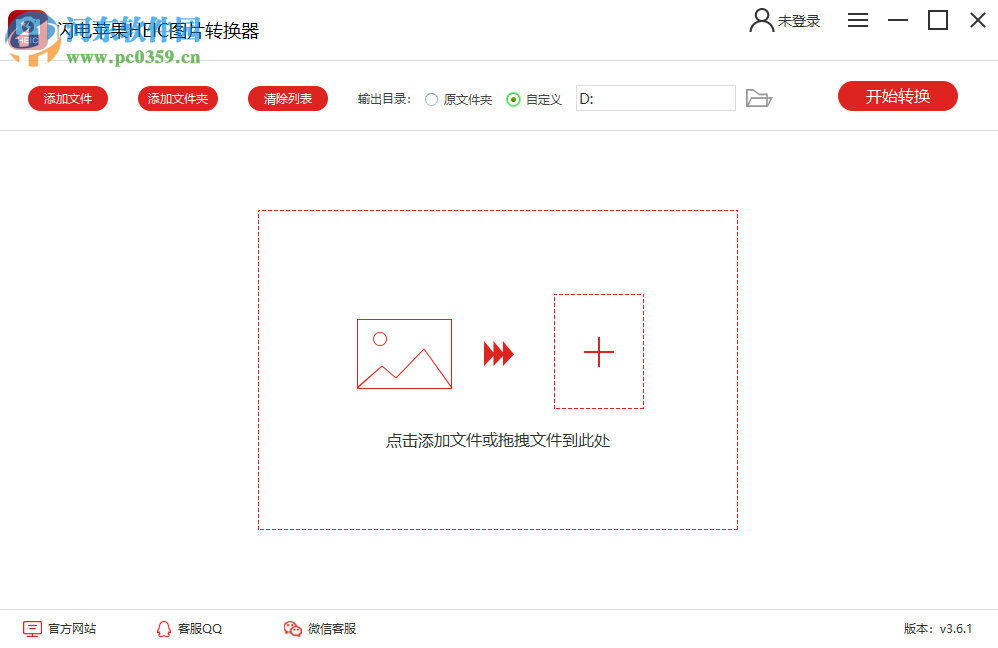The image size is (998, 648).
Task: Click the 添加文件 button
Action: tap(67, 98)
